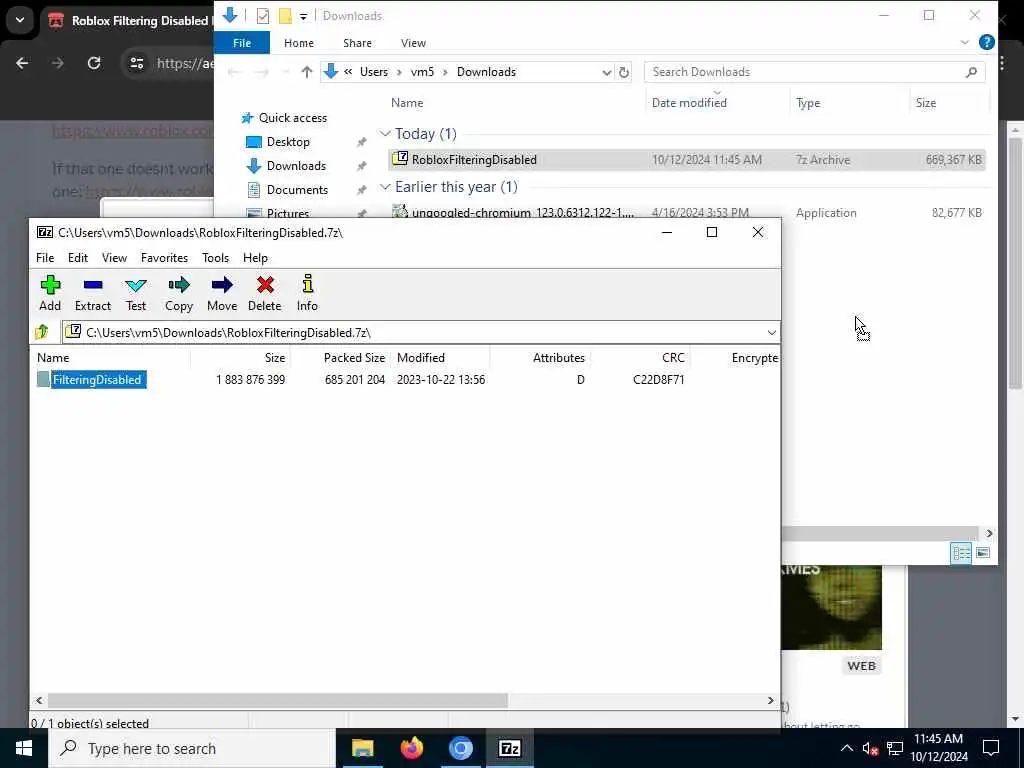Viewport: 1024px width, 768px height.
Task: Click the Extract toolbar icon
Action: 93,293
